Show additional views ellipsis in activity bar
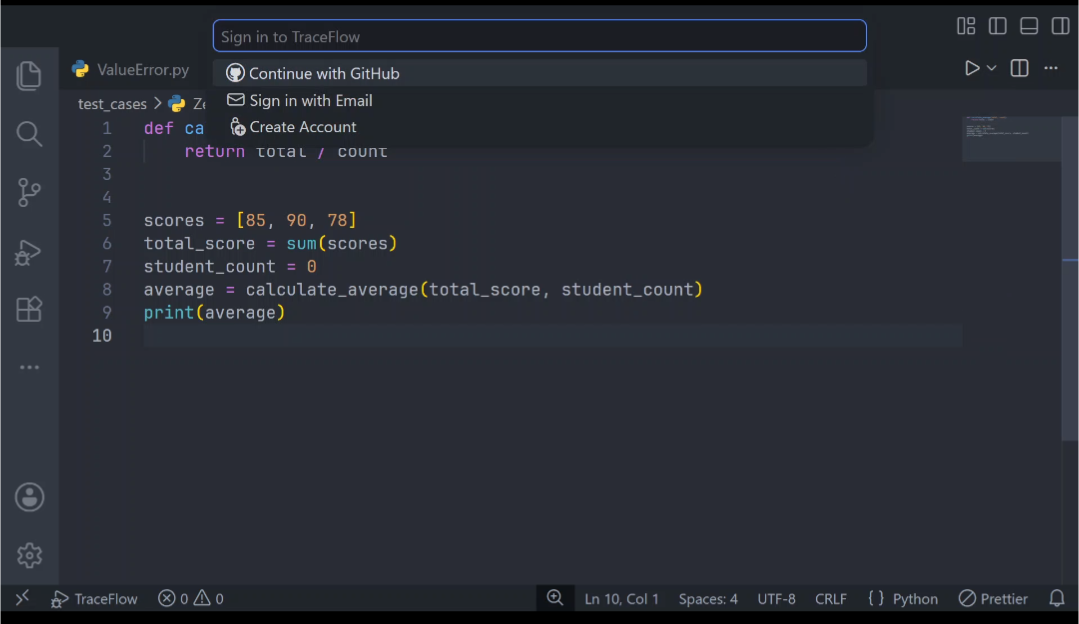Viewport: 1079px width, 624px height. (29, 367)
